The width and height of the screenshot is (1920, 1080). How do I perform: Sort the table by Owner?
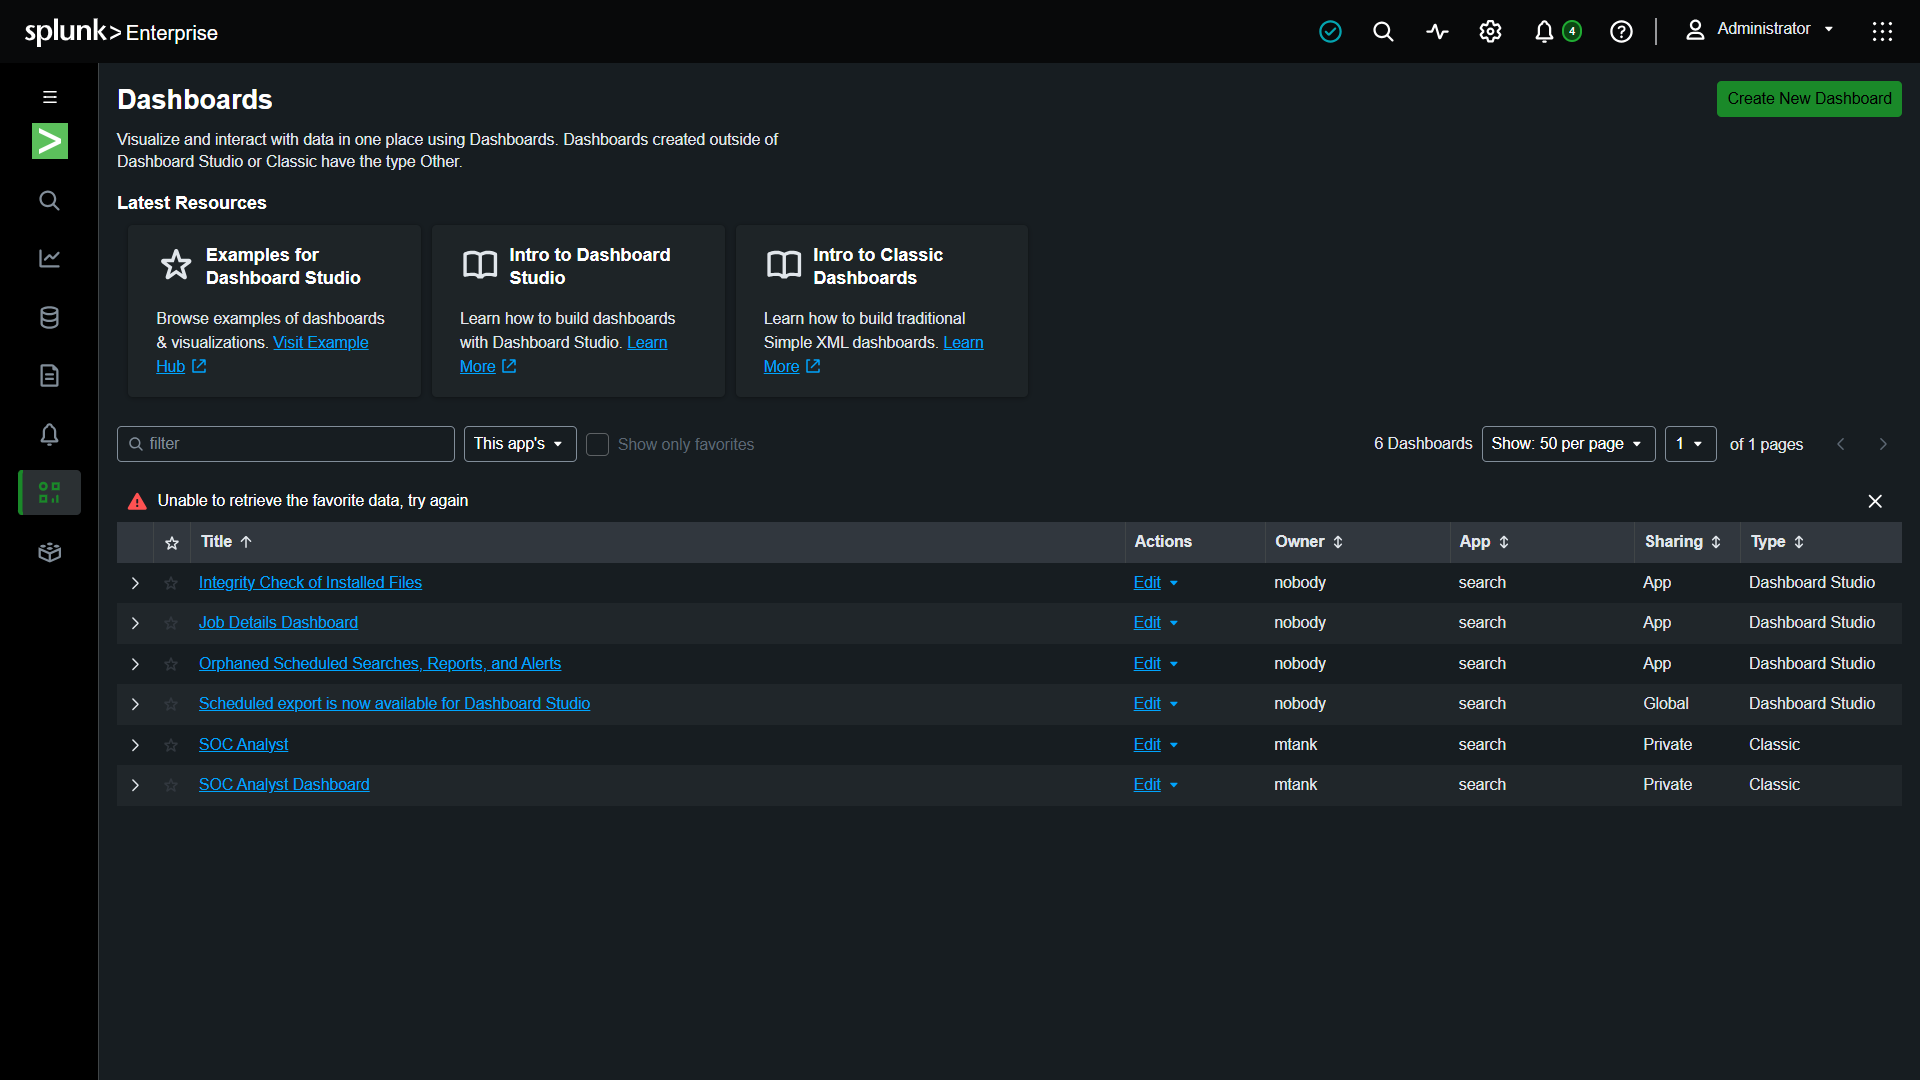tap(1309, 542)
